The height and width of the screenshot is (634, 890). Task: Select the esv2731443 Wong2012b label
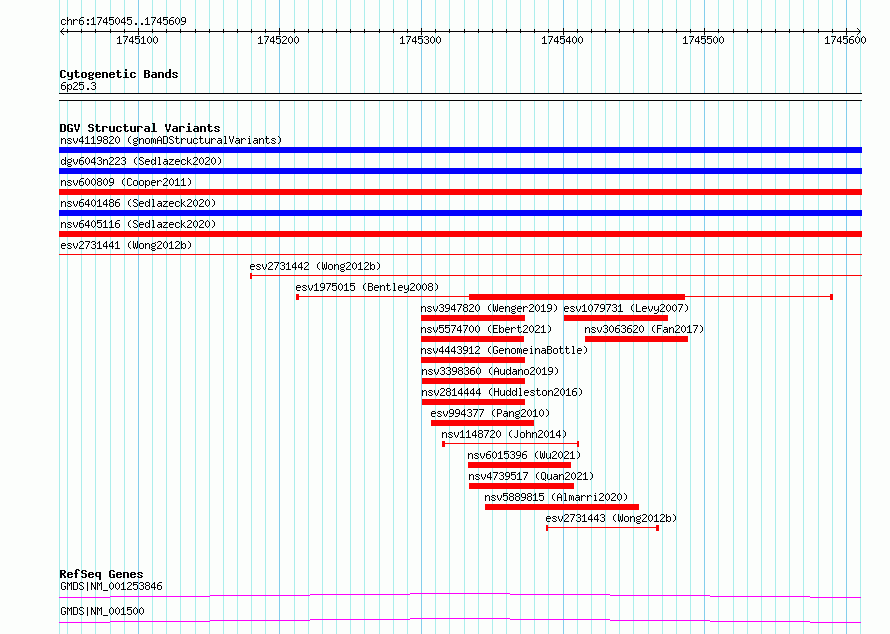(611, 518)
